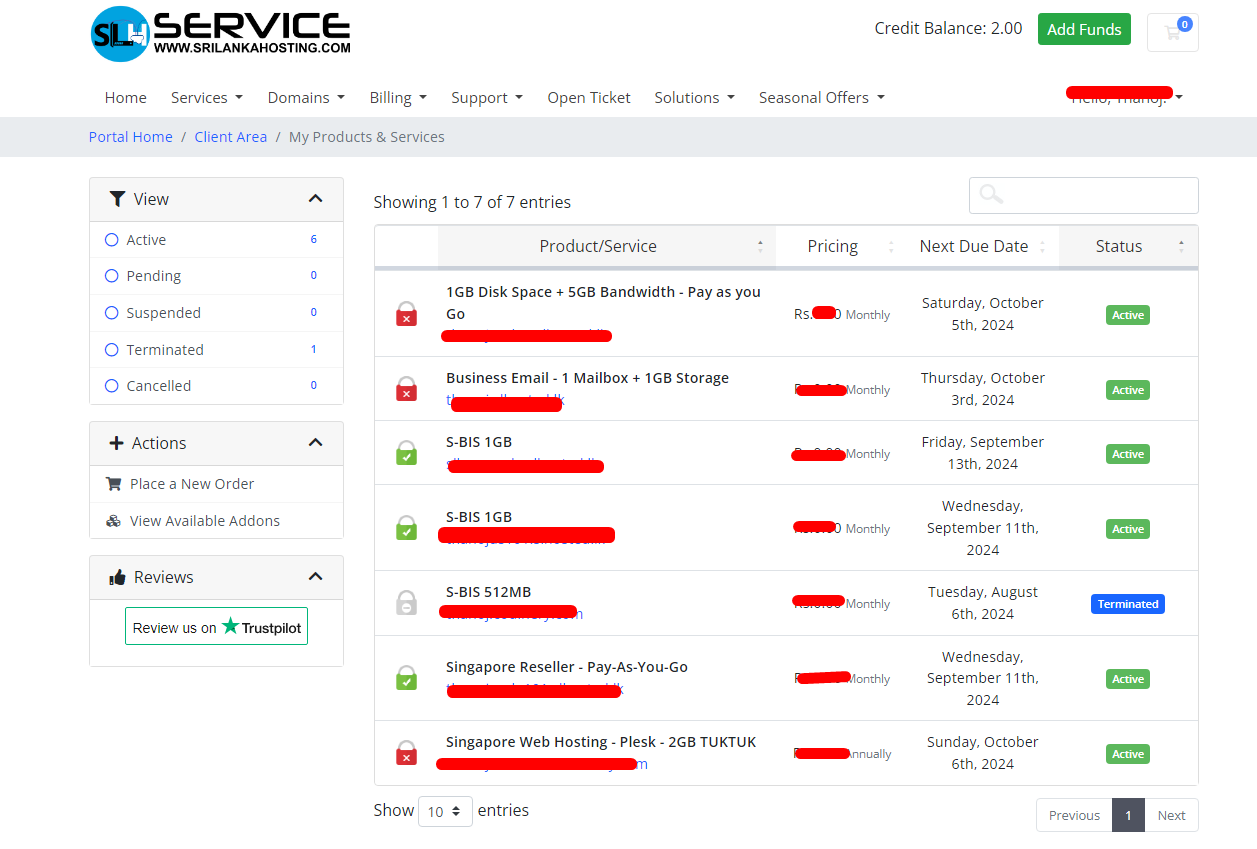Screen dimensions: 1257x849
Task: Click the green padlock icon next to S-BIS 1GB
Action: [407, 453]
